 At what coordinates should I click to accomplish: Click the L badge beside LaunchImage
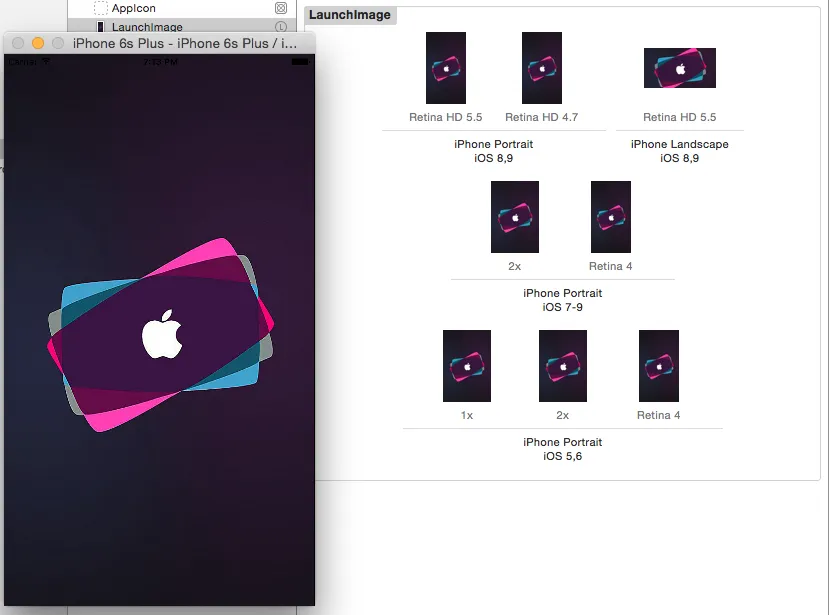point(281,26)
